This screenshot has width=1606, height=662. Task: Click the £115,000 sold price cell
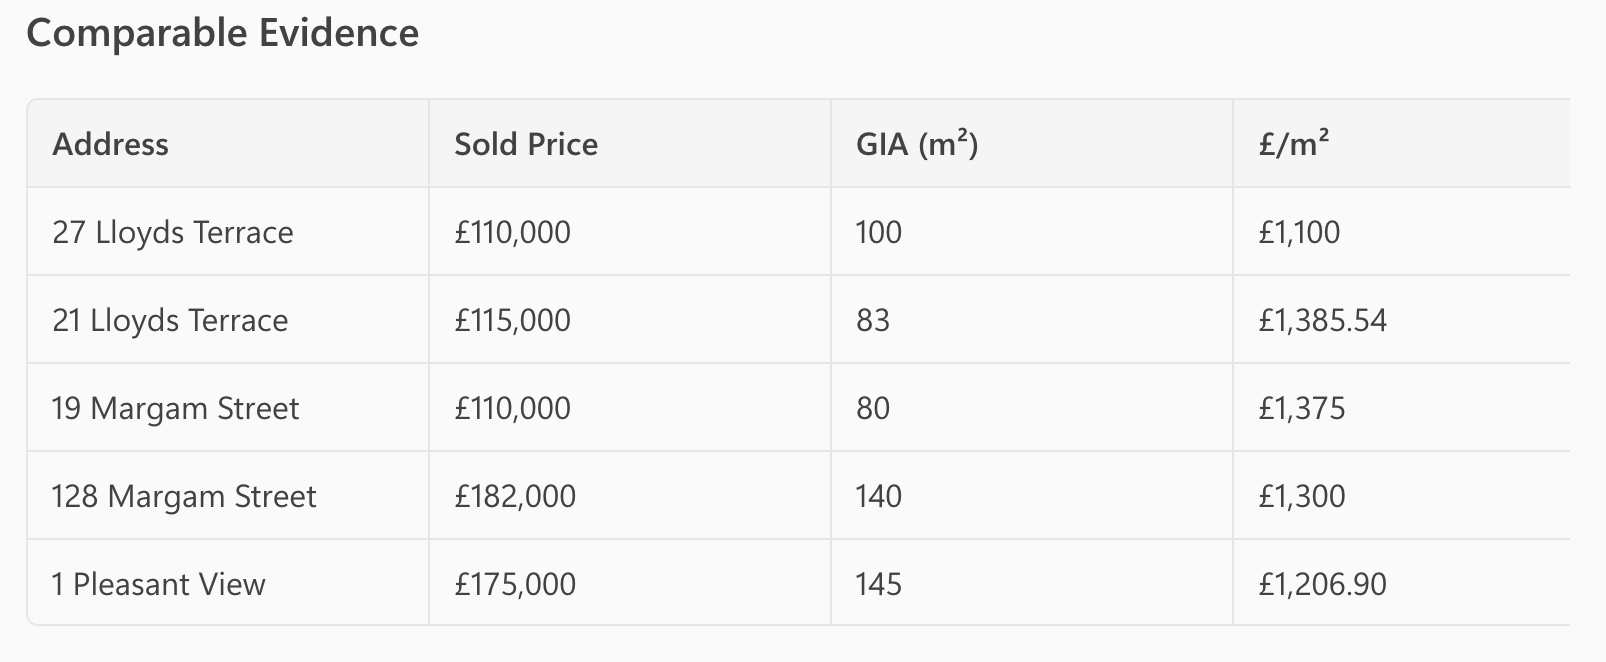513,320
